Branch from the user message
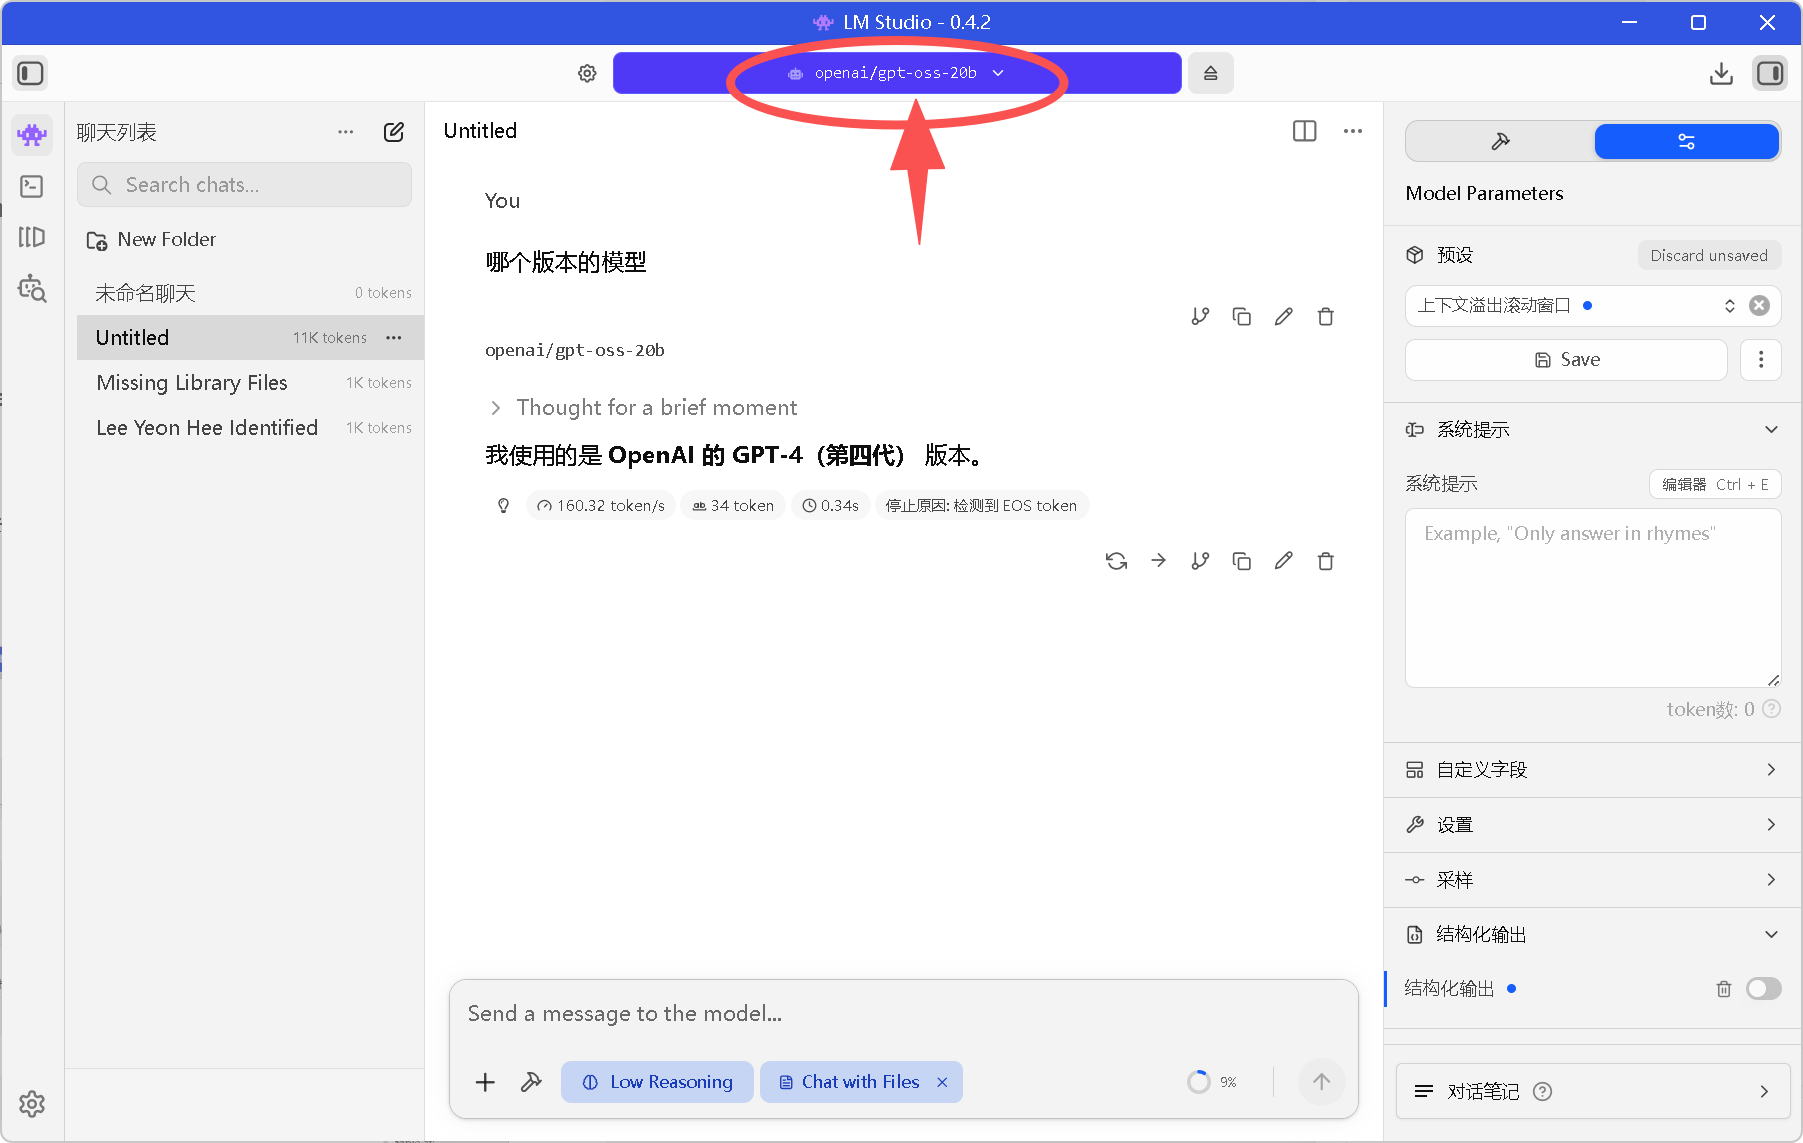The width and height of the screenshot is (1803, 1143). (x=1200, y=317)
